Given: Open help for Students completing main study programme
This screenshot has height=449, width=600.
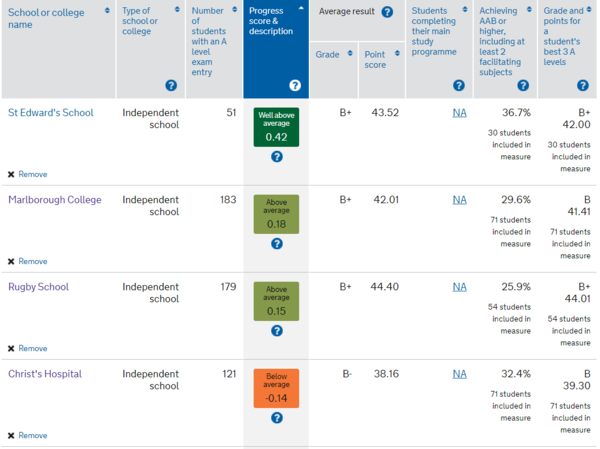Looking at the screenshot, I should tap(459, 85).
